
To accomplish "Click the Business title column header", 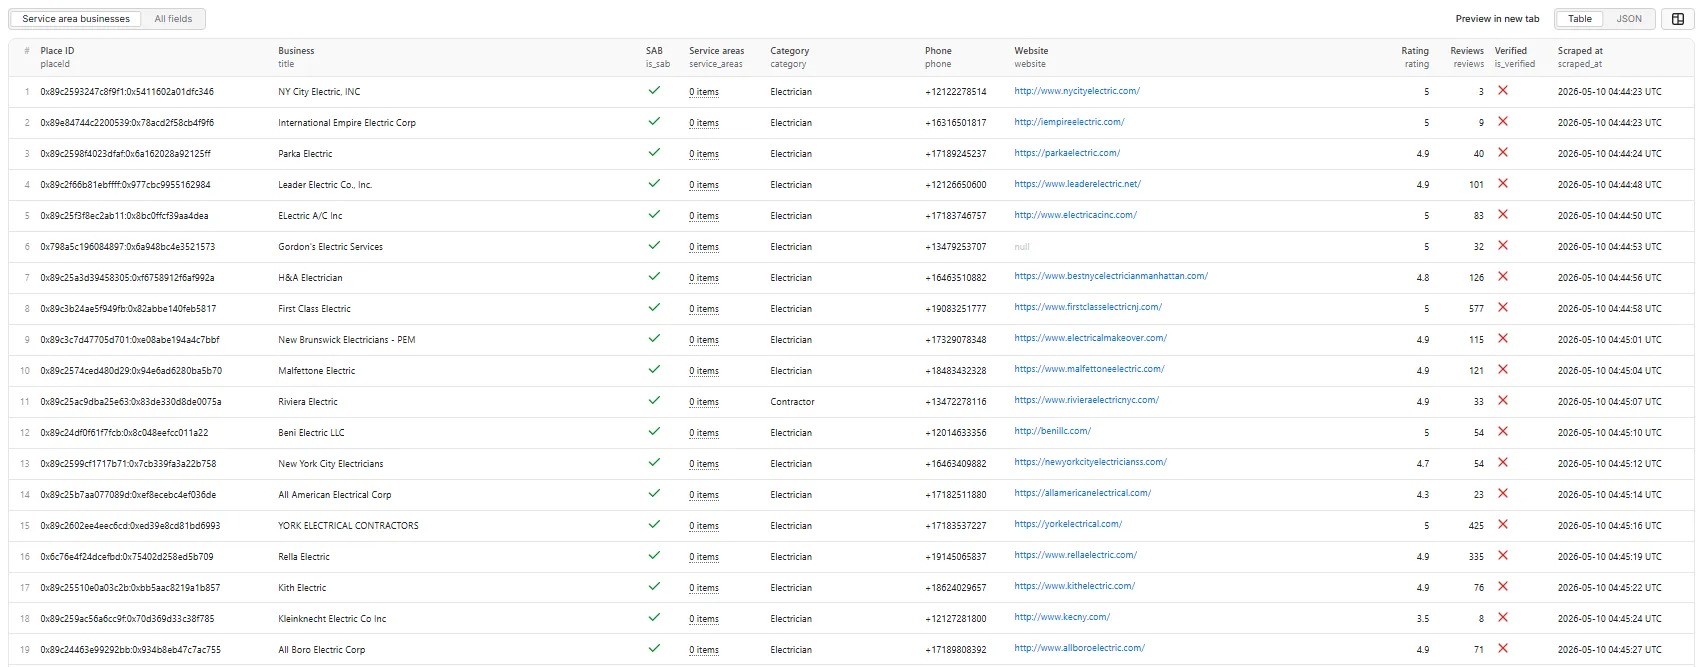I will pyautogui.click(x=296, y=57).
